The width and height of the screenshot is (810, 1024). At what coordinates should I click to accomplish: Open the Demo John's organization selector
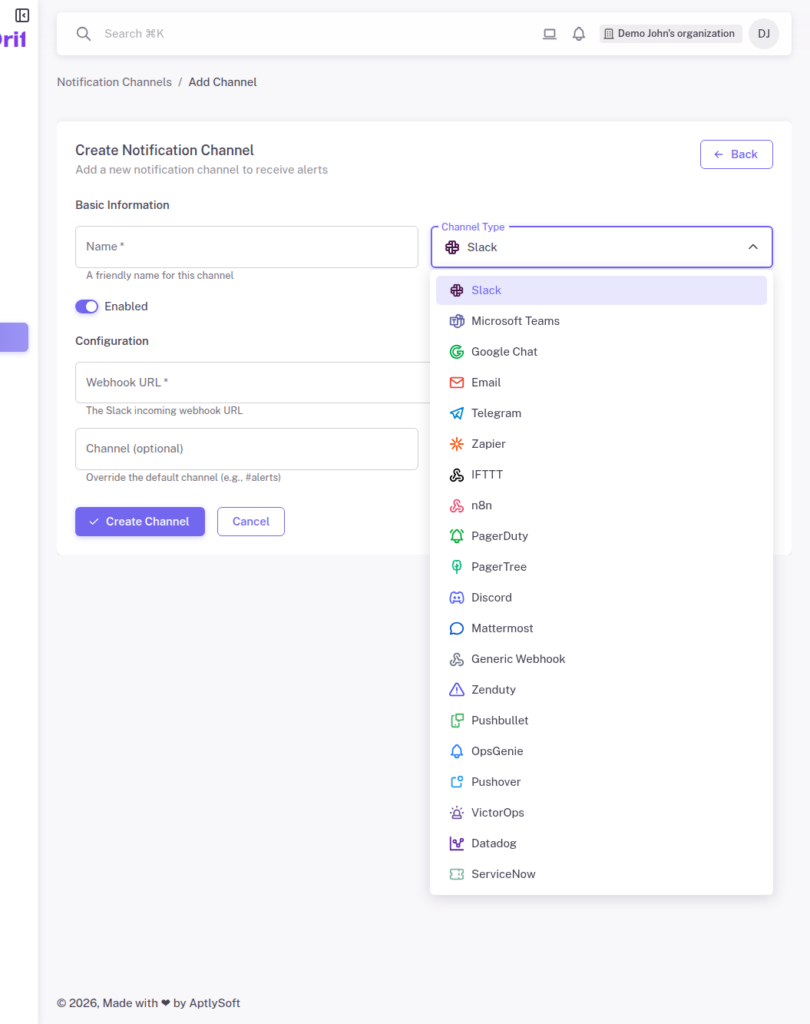(x=670, y=33)
